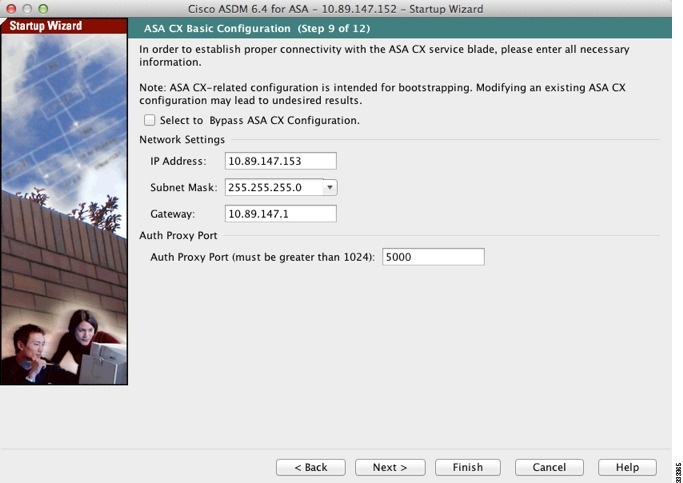Select "ASA CX Basic Configuration (Step 9 of 12)" header

pos(257,29)
